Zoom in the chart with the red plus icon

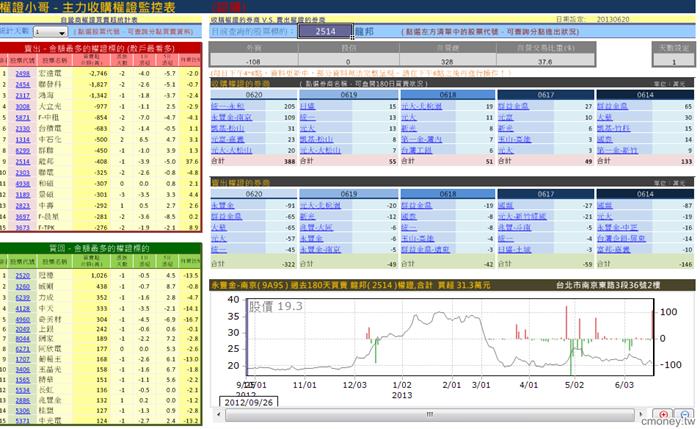tap(663, 414)
